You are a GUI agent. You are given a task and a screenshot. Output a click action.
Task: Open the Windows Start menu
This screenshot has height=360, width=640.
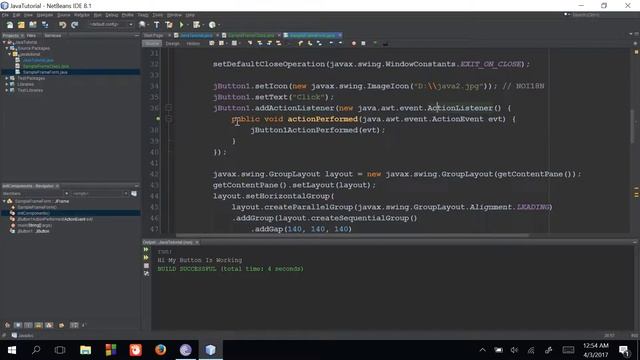coord(11,350)
